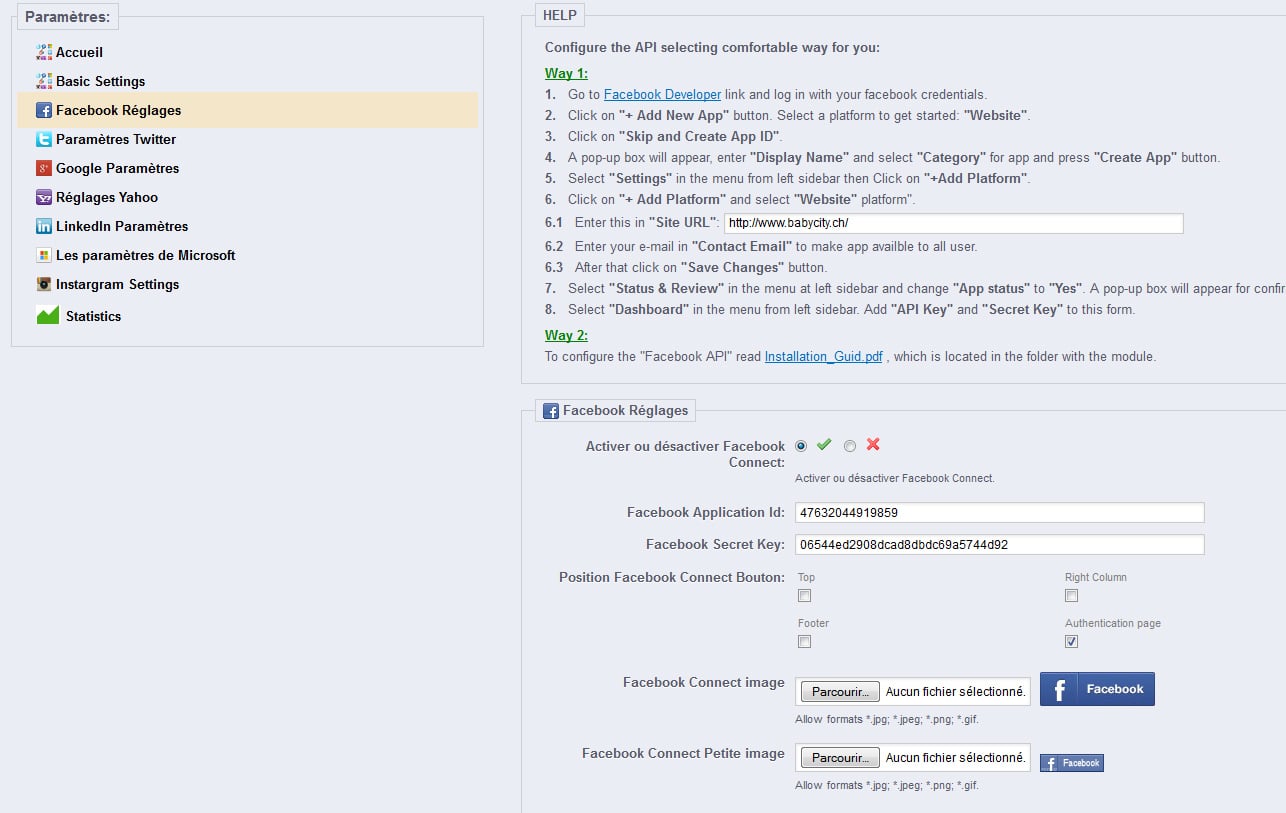Open Basic Settings menu item
Image resolution: width=1286 pixels, height=813 pixels.
[100, 81]
